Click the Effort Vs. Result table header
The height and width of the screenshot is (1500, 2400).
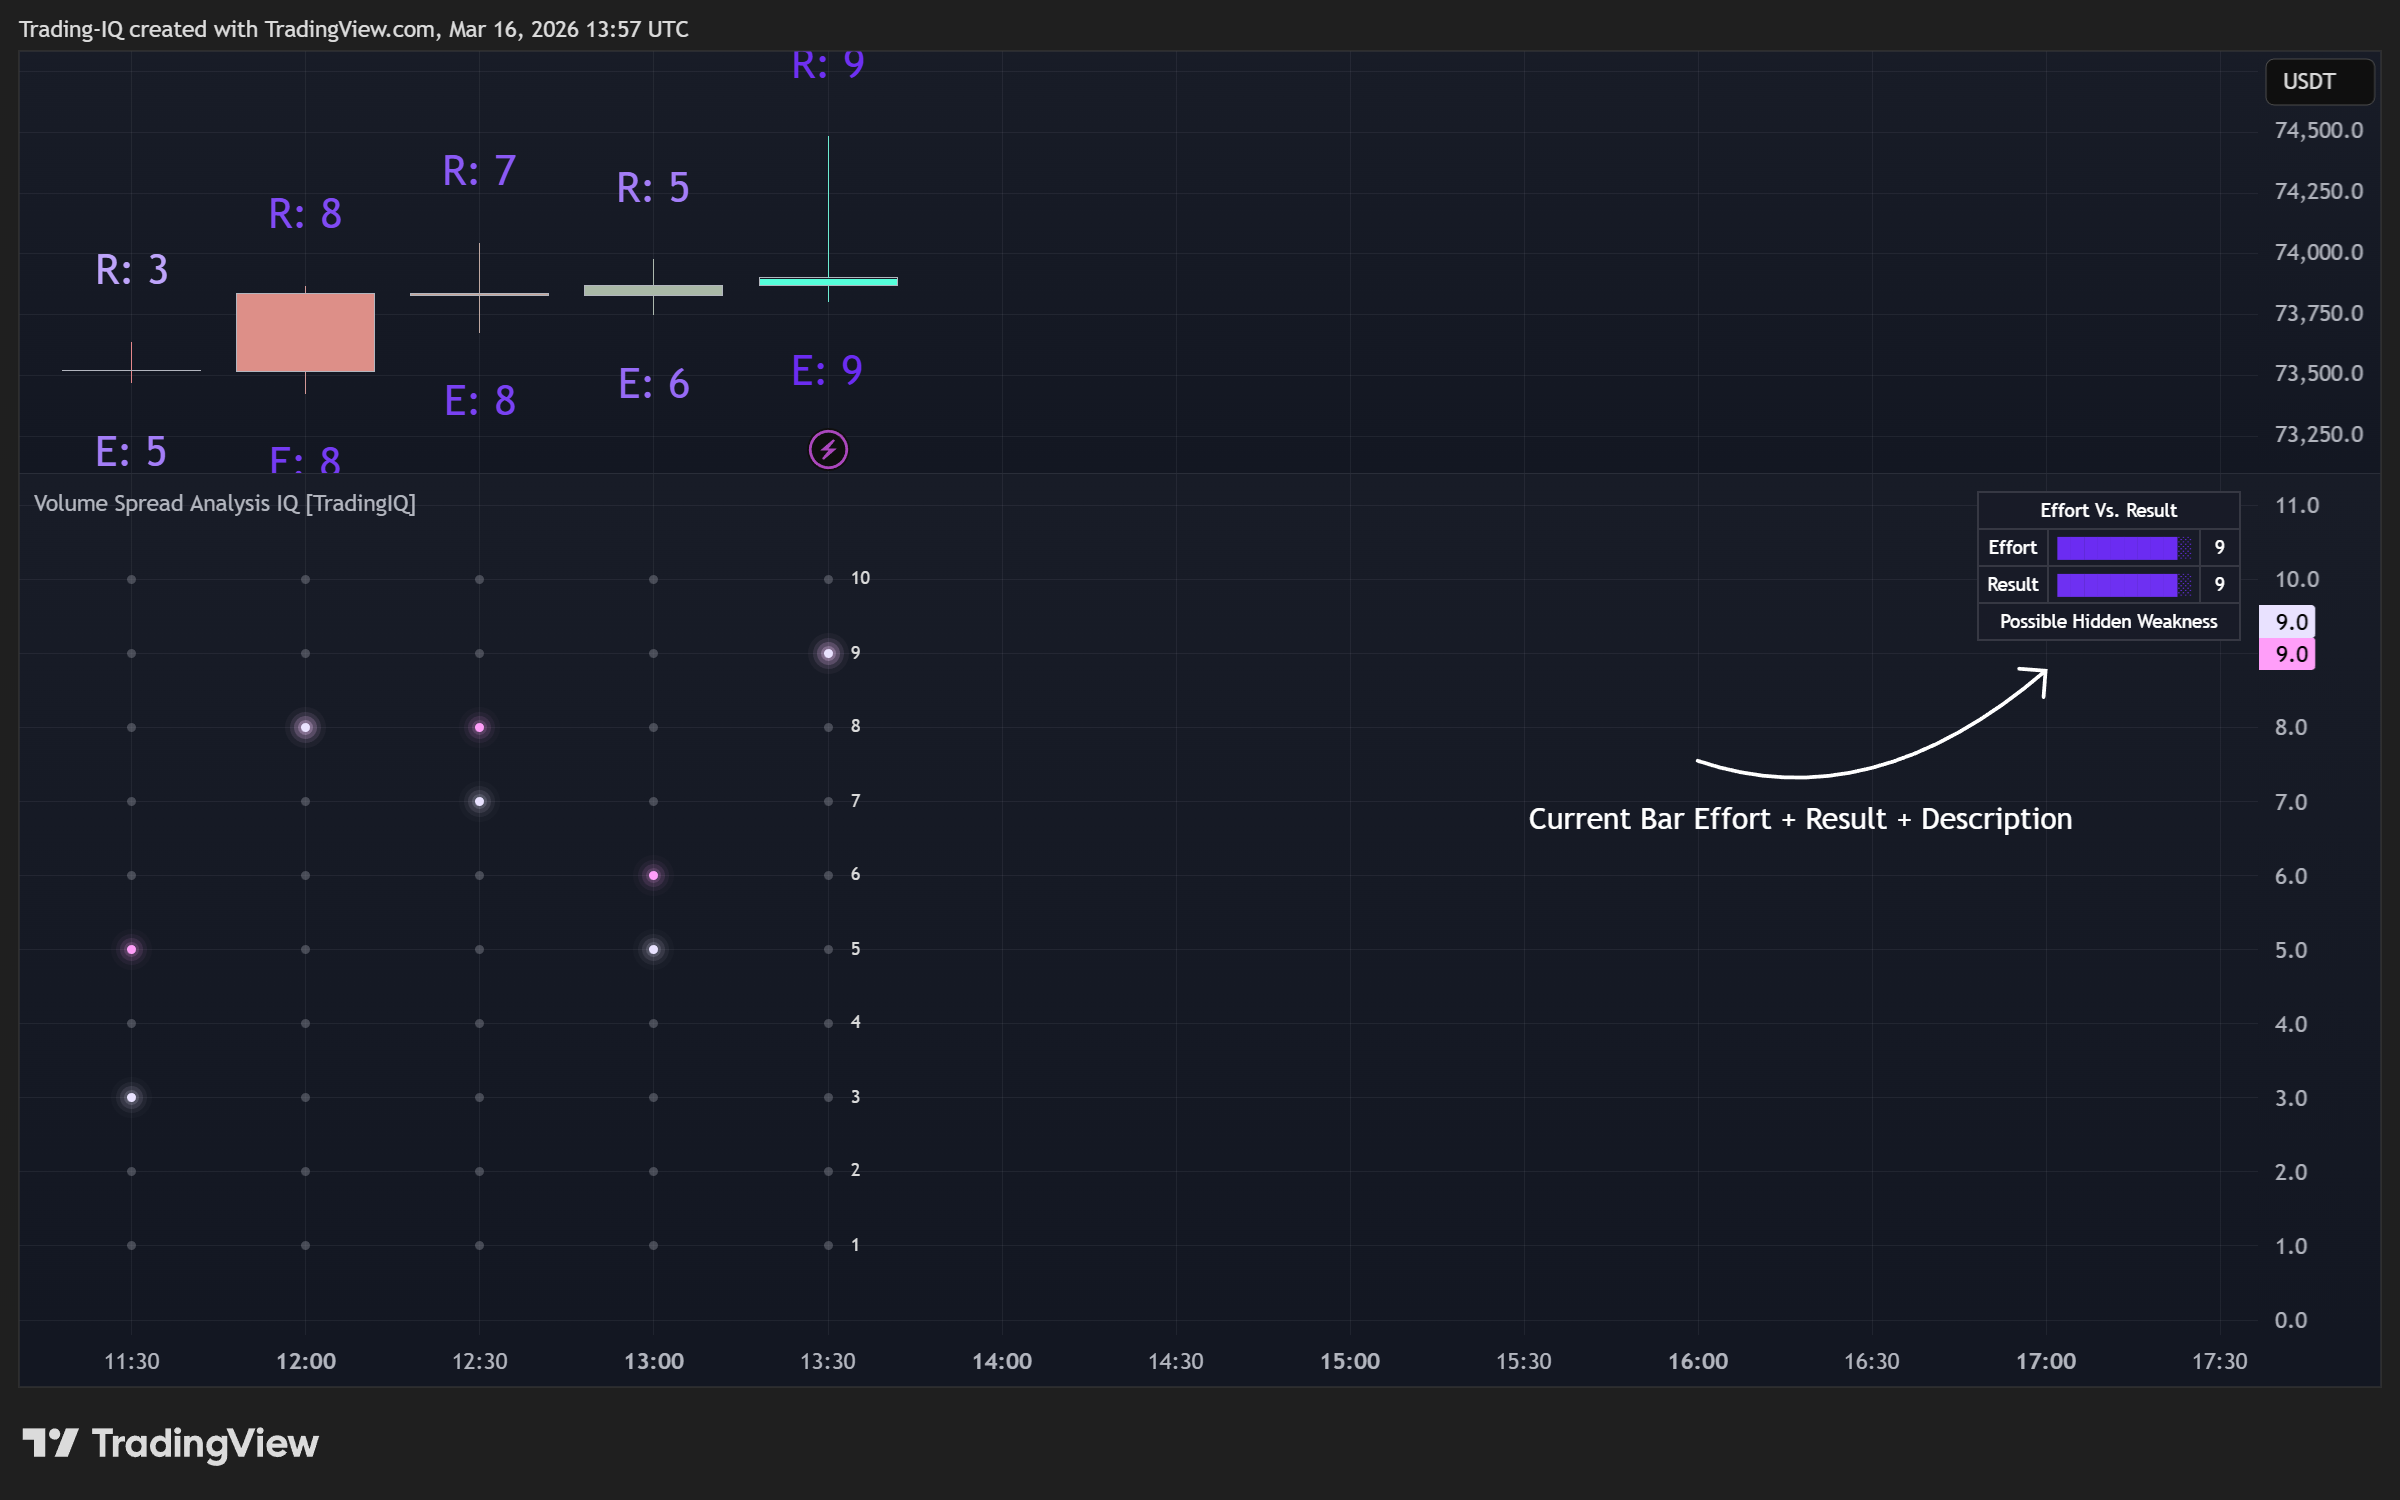pyautogui.click(x=2108, y=510)
